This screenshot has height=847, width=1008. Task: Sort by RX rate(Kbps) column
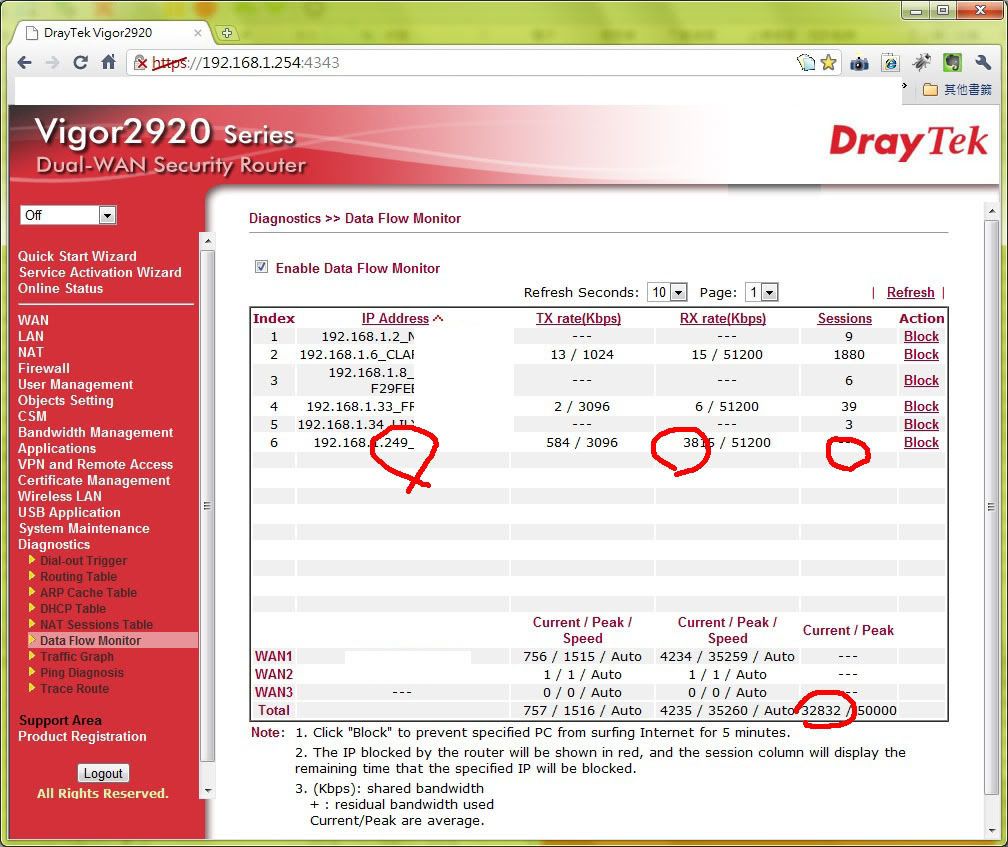coord(723,318)
